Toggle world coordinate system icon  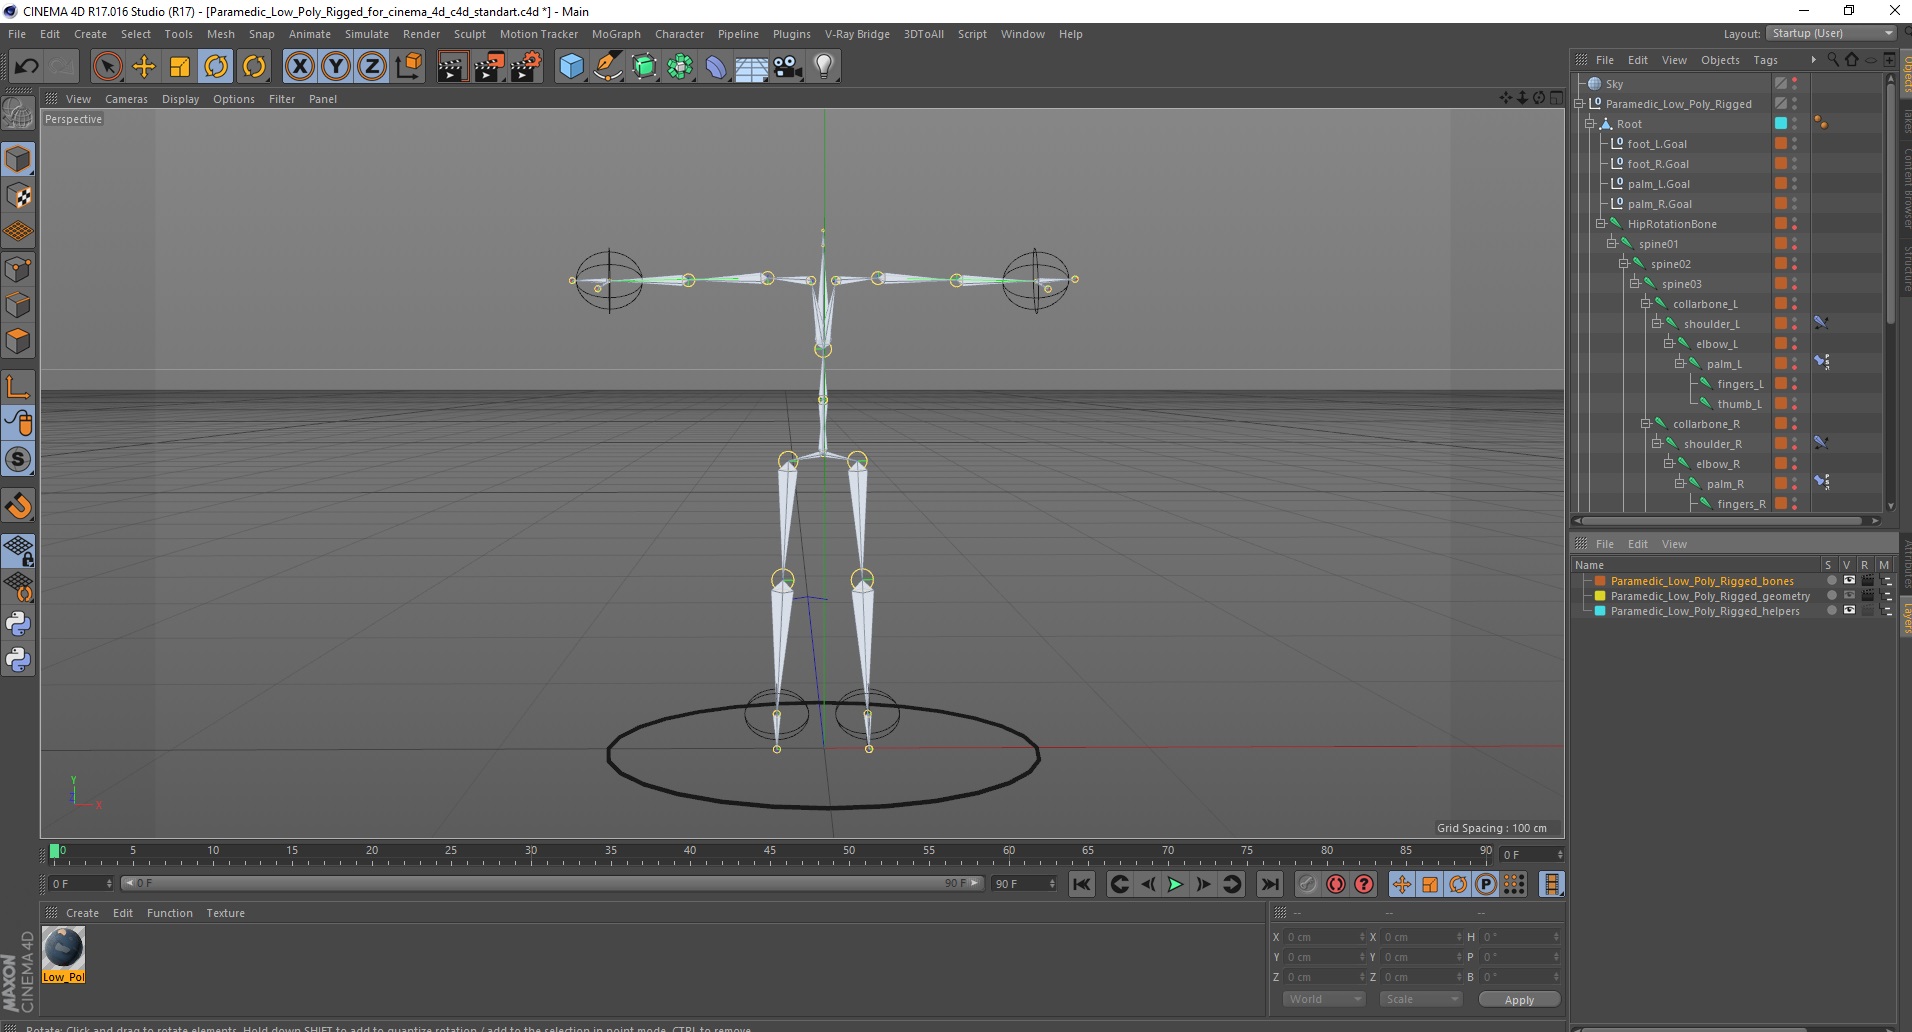pyautogui.click(x=408, y=67)
